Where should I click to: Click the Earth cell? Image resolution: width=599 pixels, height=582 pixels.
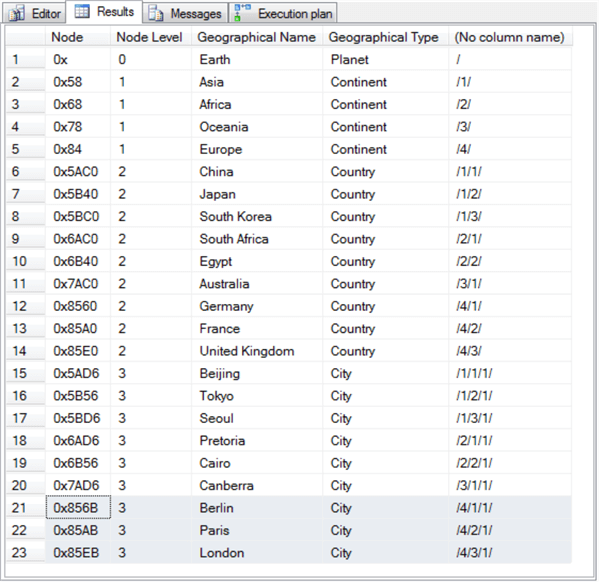pos(257,60)
